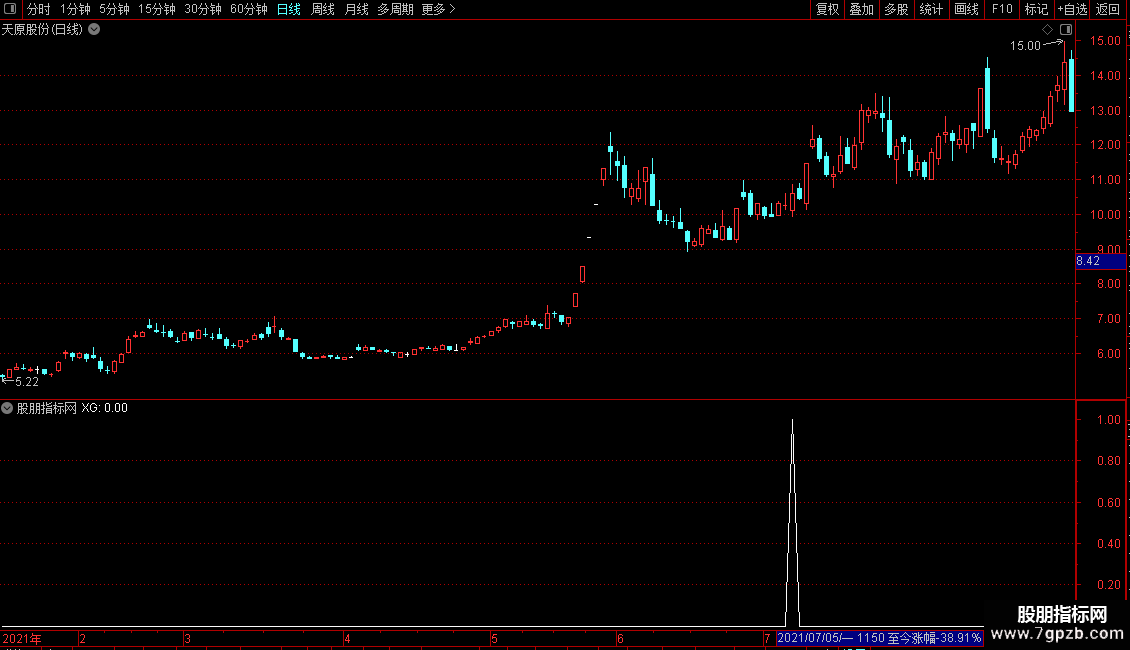Viewport: 1130px width, 650px height.
Task: Click the 1.00 indicator axis label
Action: pyautogui.click(x=1108, y=419)
